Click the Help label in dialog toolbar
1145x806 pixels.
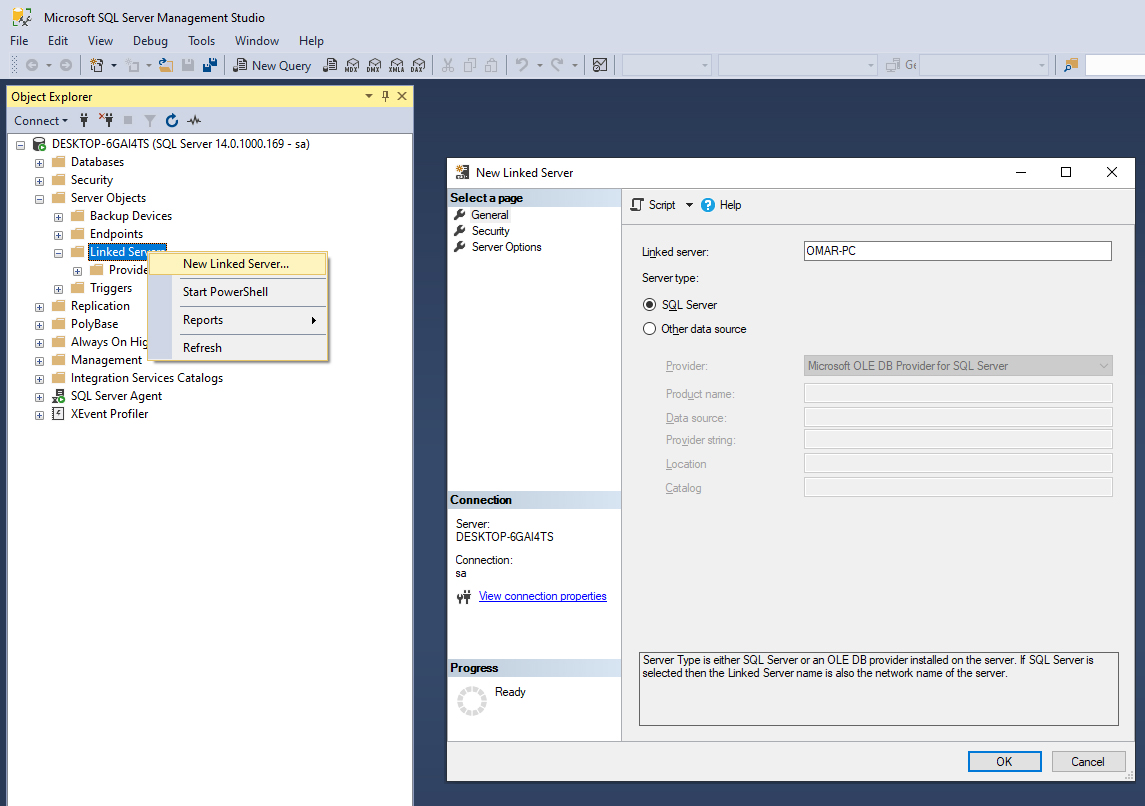click(x=730, y=205)
